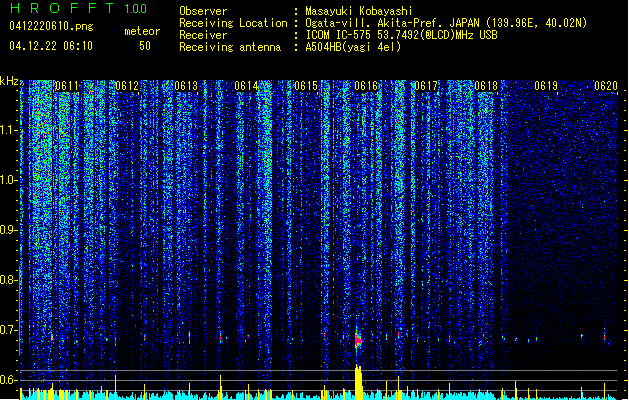The width and height of the screenshot is (629, 400).
Task: Click the 0612 time marker
Action: [x=127, y=86]
